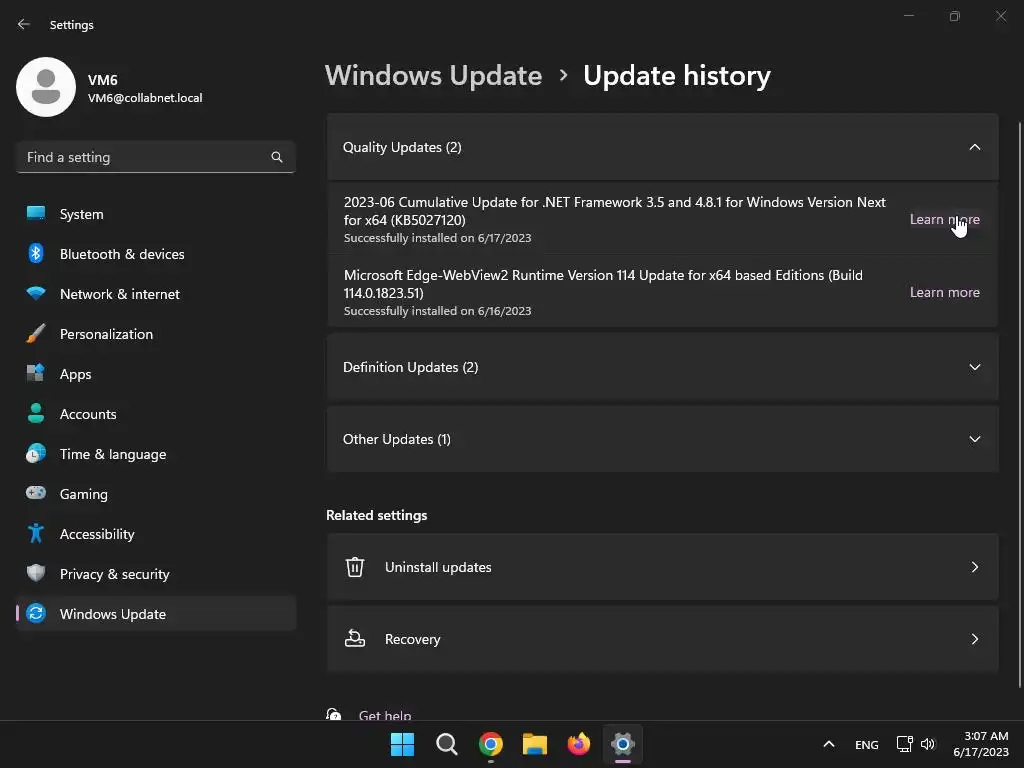Screen dimensions: 1024x768
Task: Open Gaming in the sidebar
Action: pyautogui.click(x=155, y=494)
